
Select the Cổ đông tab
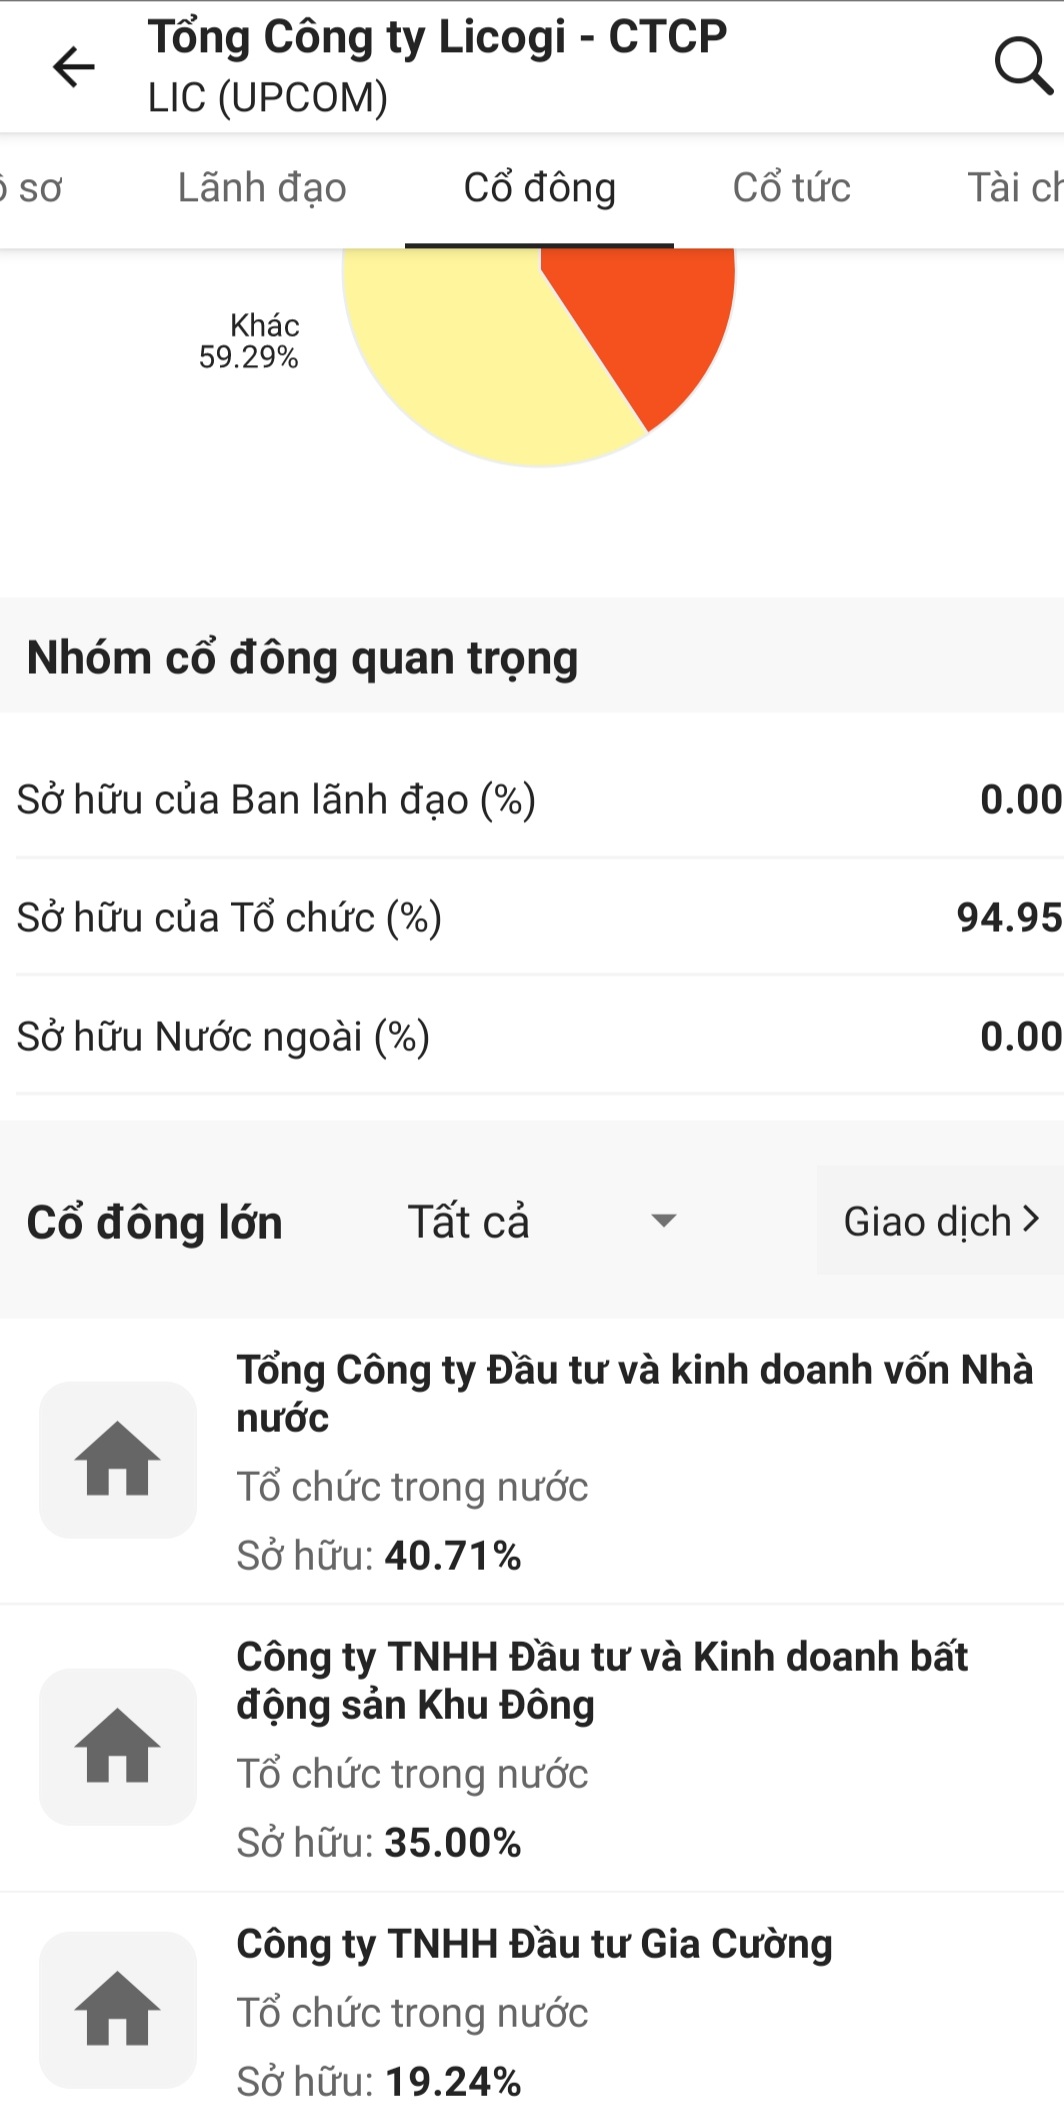(539, 188)
